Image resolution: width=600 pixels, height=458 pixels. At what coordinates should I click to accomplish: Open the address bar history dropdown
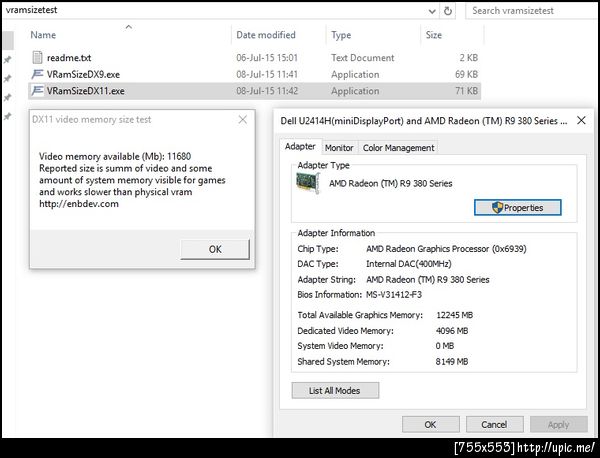pos(432,11)
